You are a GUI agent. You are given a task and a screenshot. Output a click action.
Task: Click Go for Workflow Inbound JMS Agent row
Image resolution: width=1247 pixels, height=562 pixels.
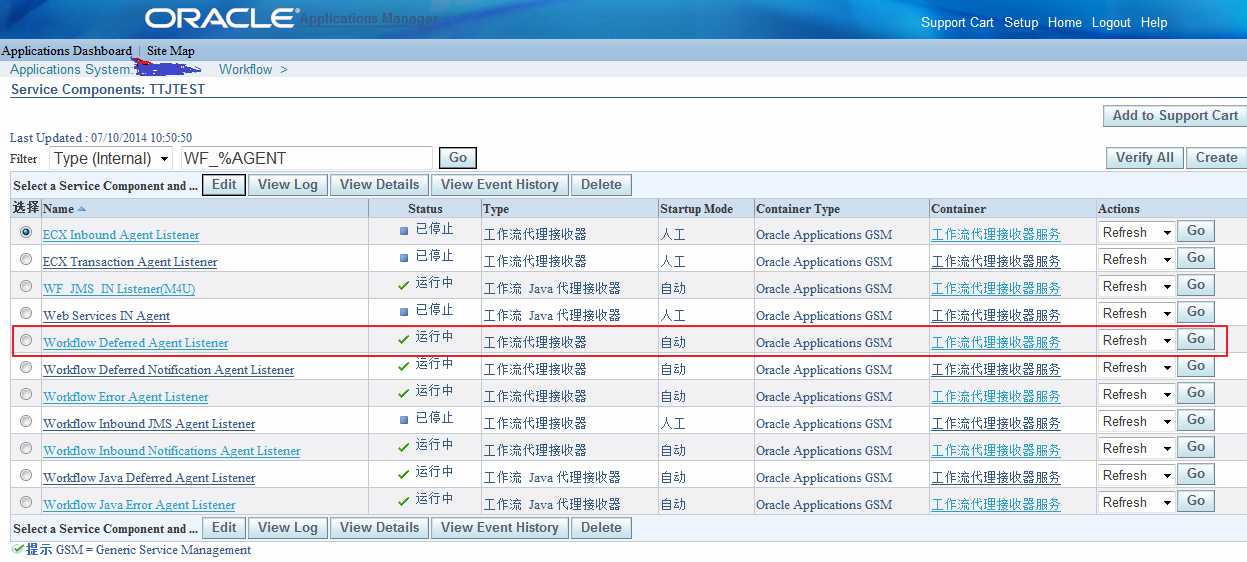pyautogui.click(x=1196, y=420)
